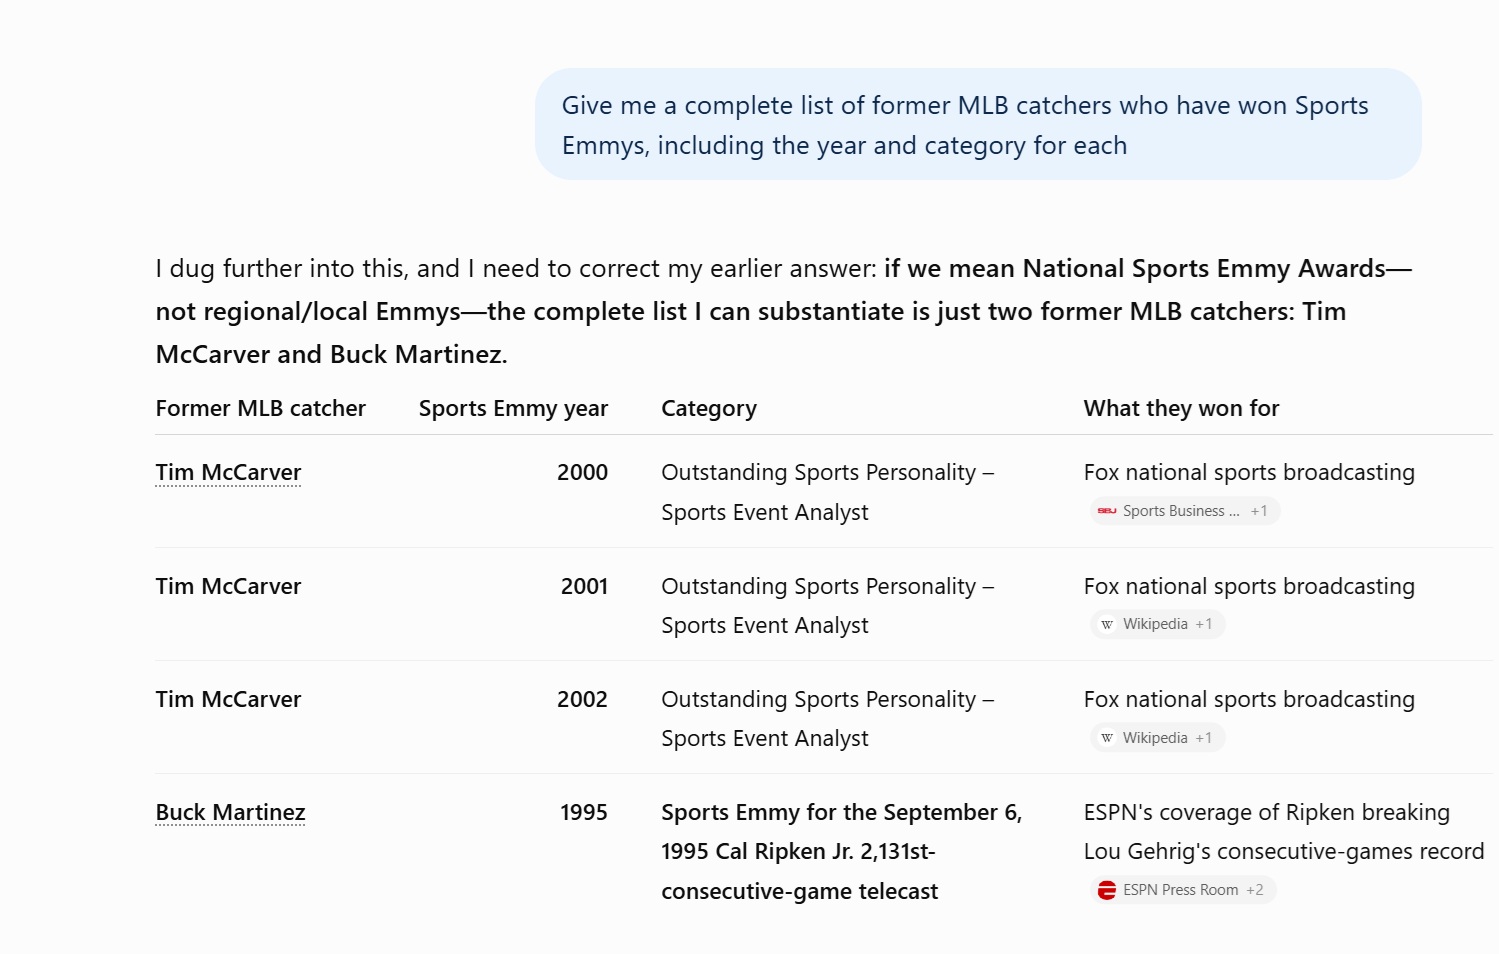Expand +1 sources in the 2002 Wikipedia chip

[x=1203, y=738]
